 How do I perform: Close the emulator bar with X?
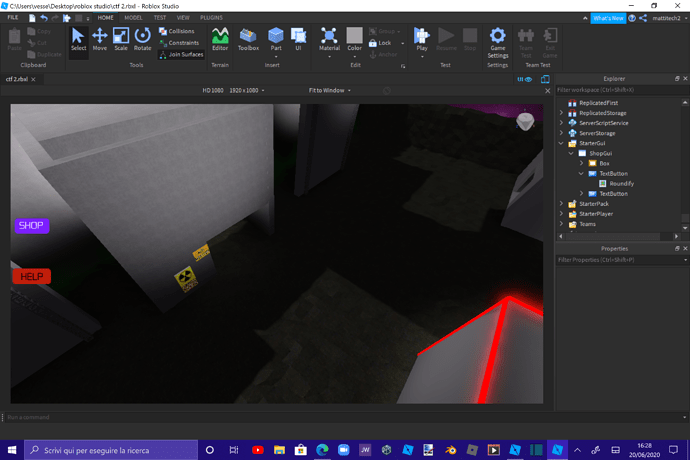(547, 91)
